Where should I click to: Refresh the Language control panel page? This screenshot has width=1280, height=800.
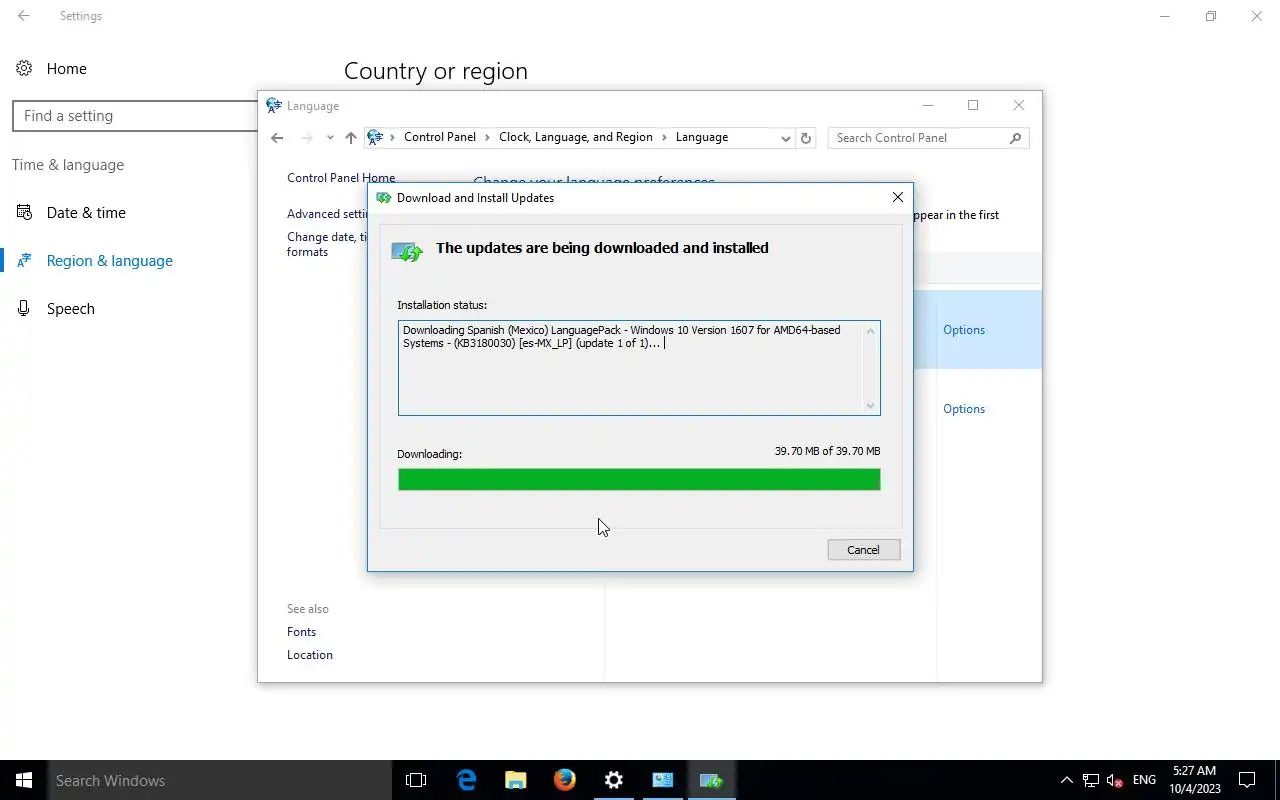pos(806,138)
